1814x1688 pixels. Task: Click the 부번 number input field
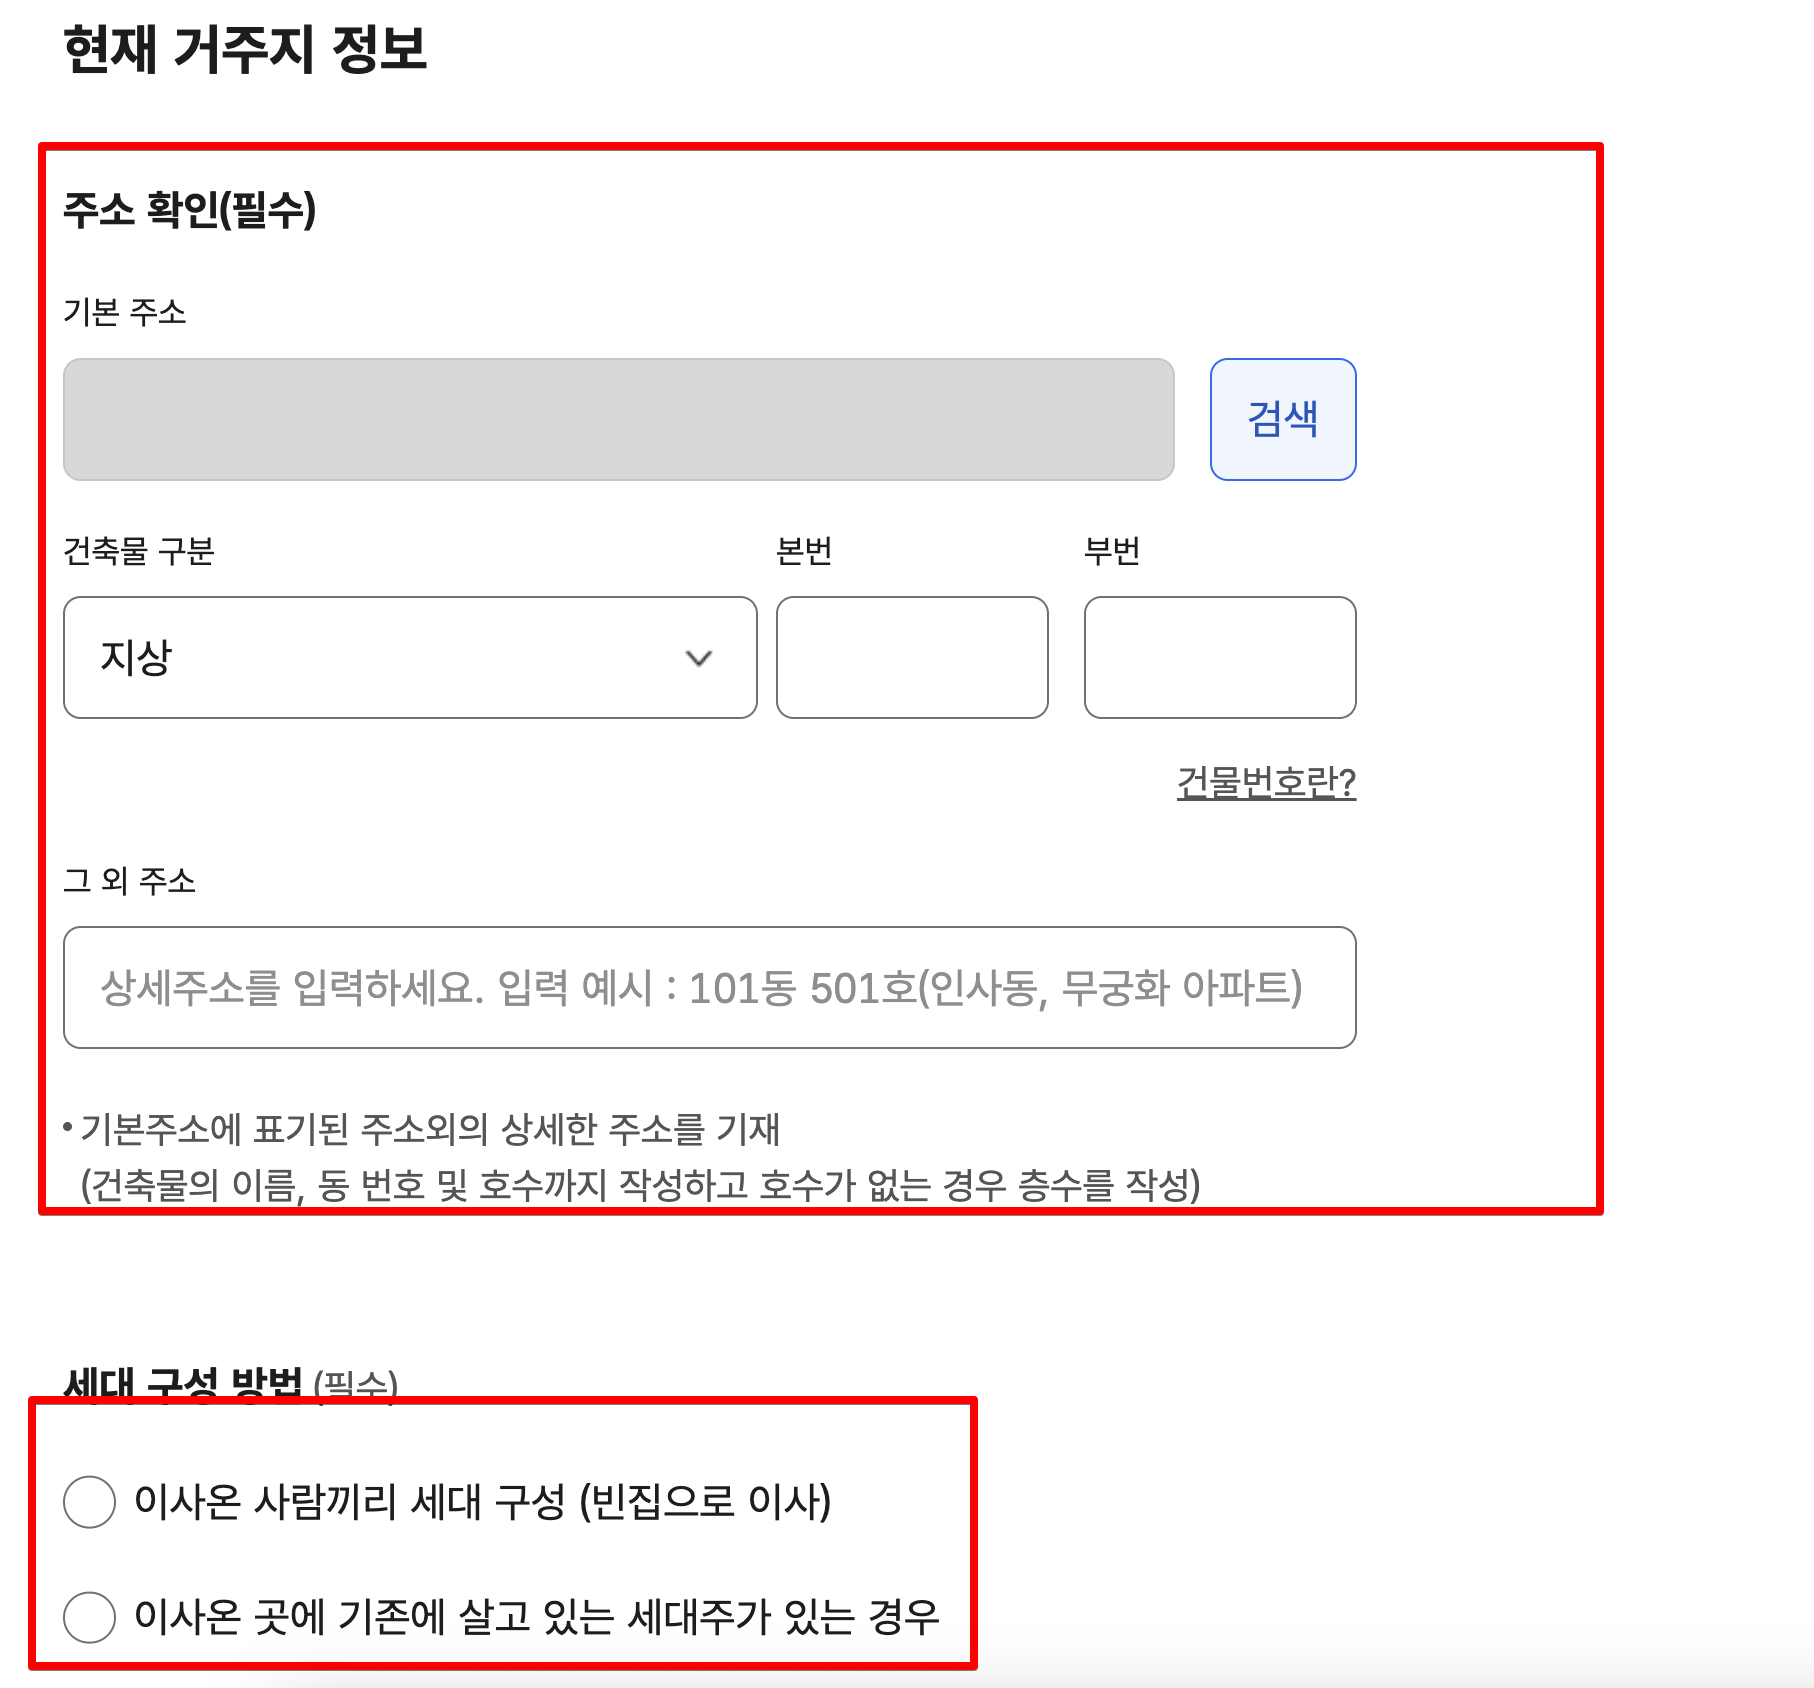[x=1220, y=656]
